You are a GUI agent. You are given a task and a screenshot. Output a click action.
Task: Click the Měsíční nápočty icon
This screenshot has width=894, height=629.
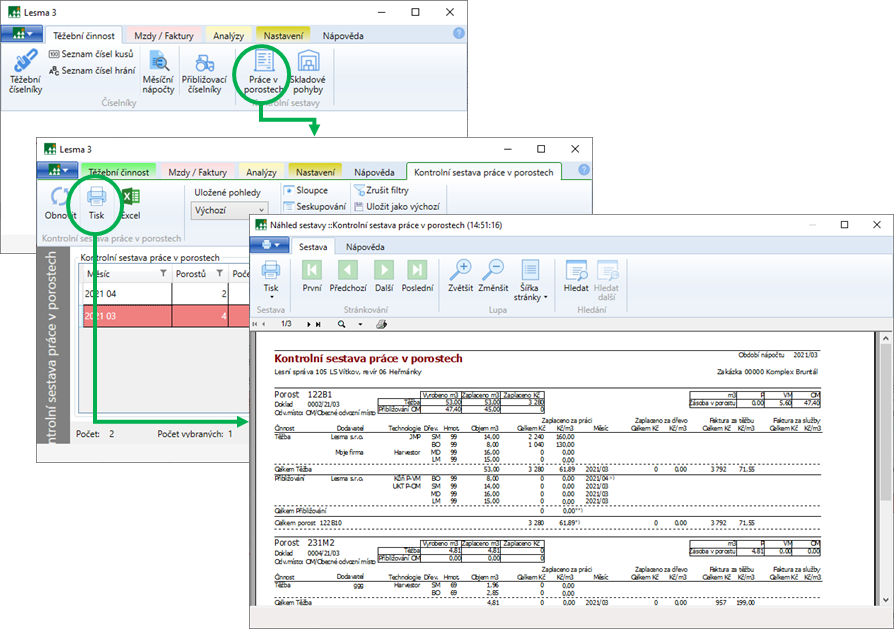(x=158, y=70)
